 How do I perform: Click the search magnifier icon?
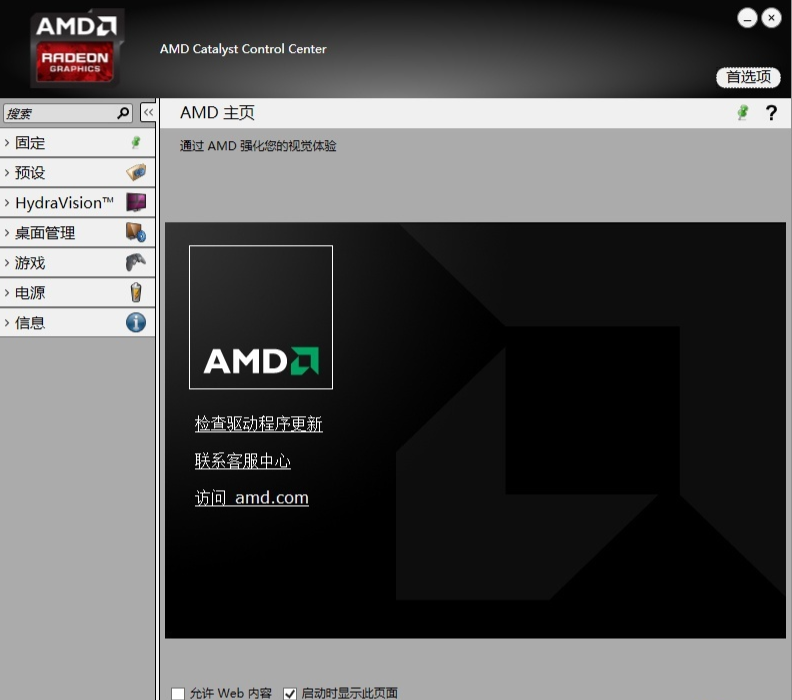point(123,113)
